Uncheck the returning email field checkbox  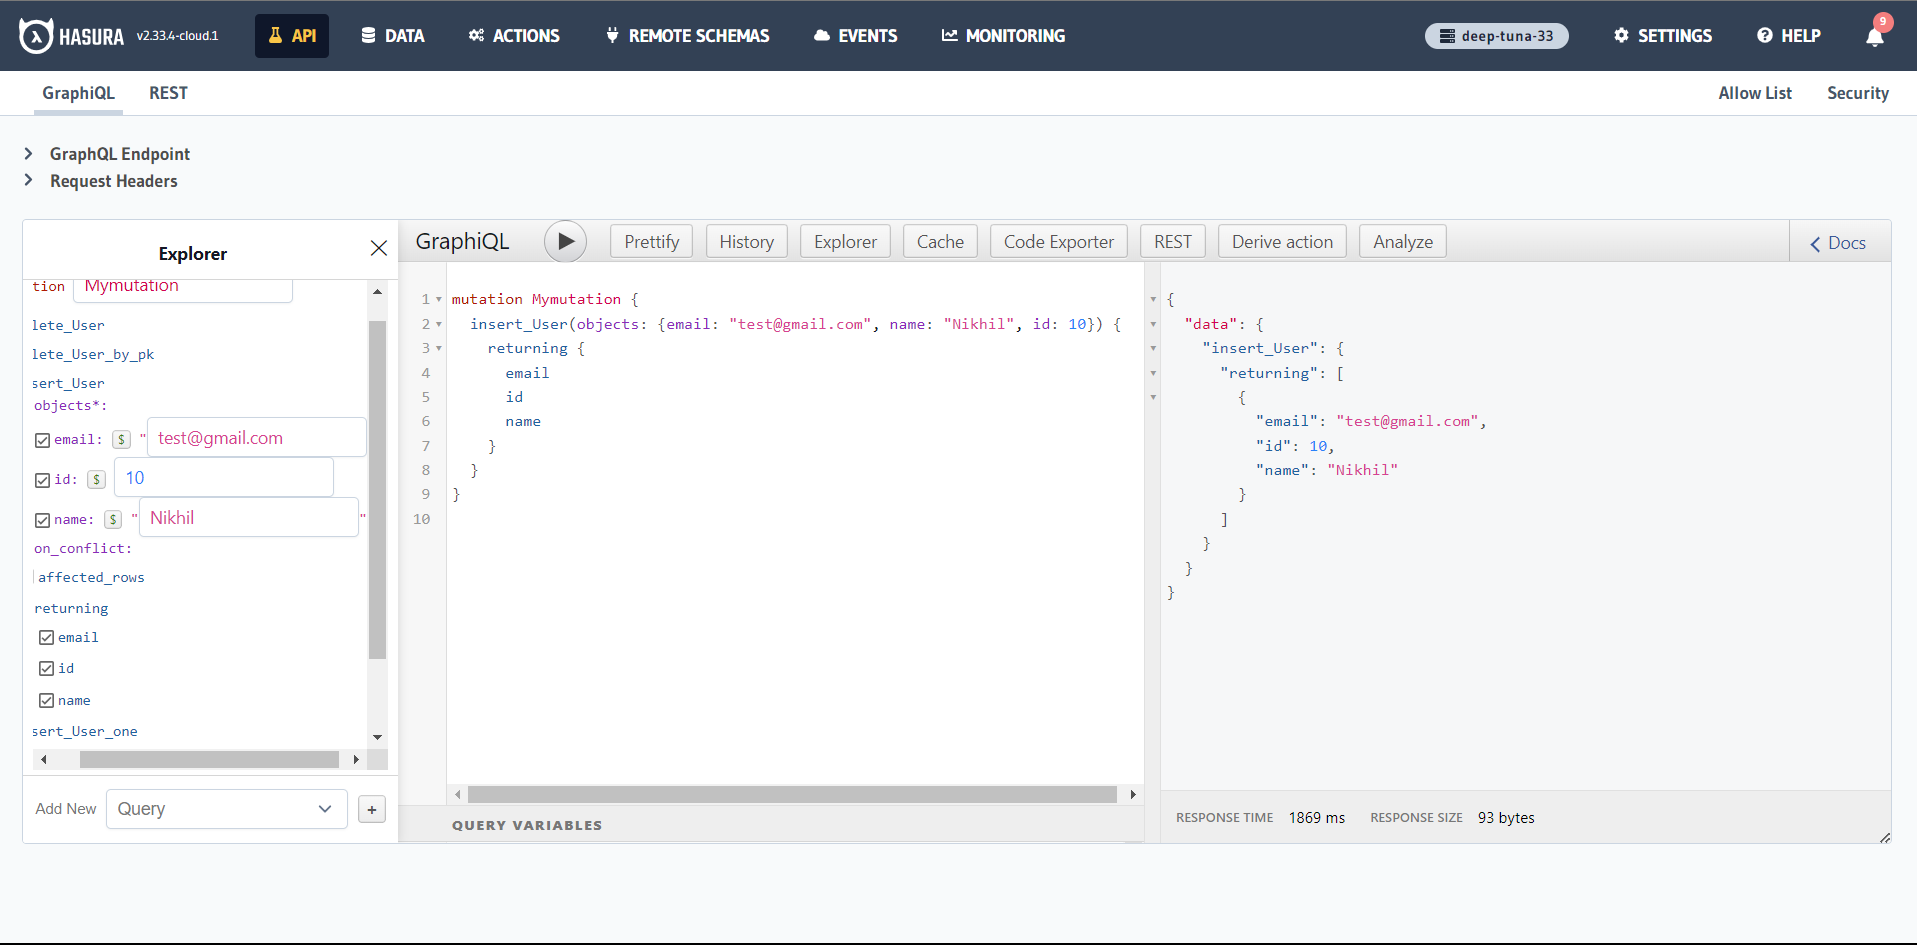pos(46,637)
